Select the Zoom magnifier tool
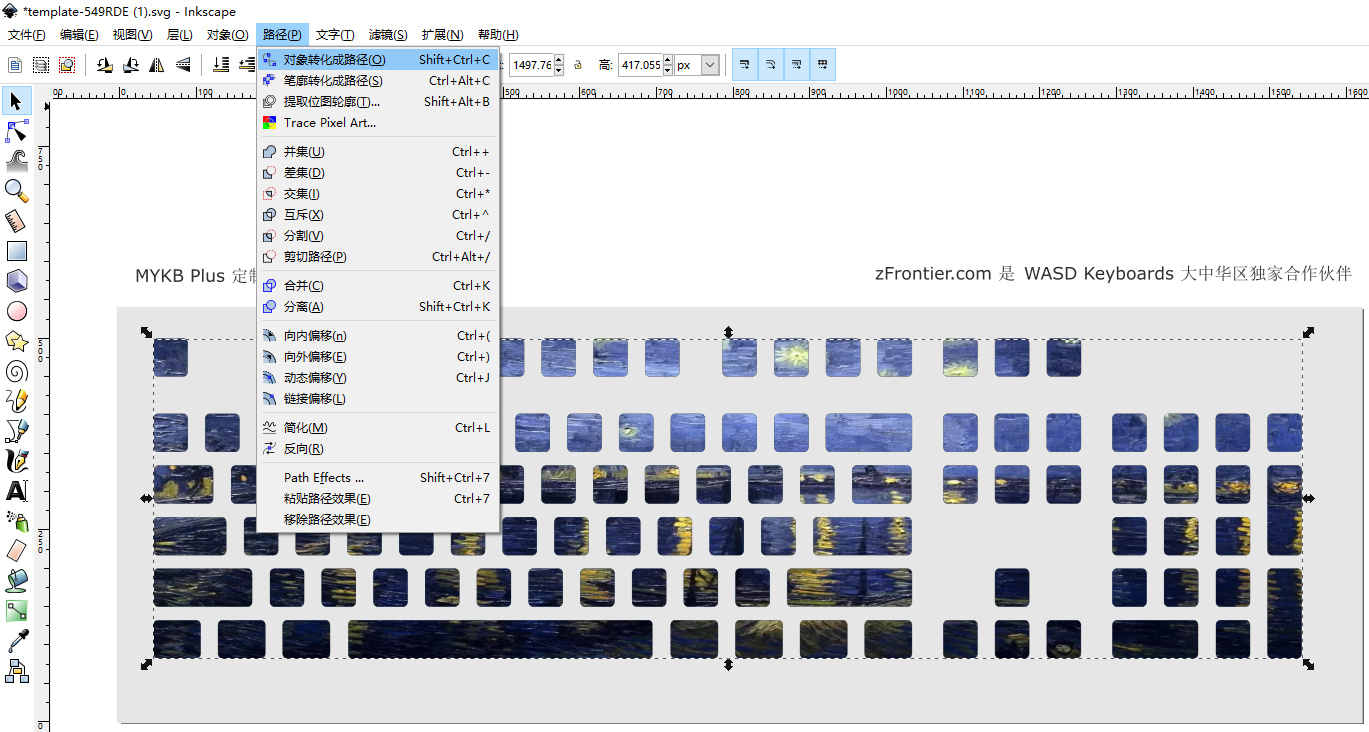The width and height of the screenshot is (1369, 732). click(x=16, y=190)
